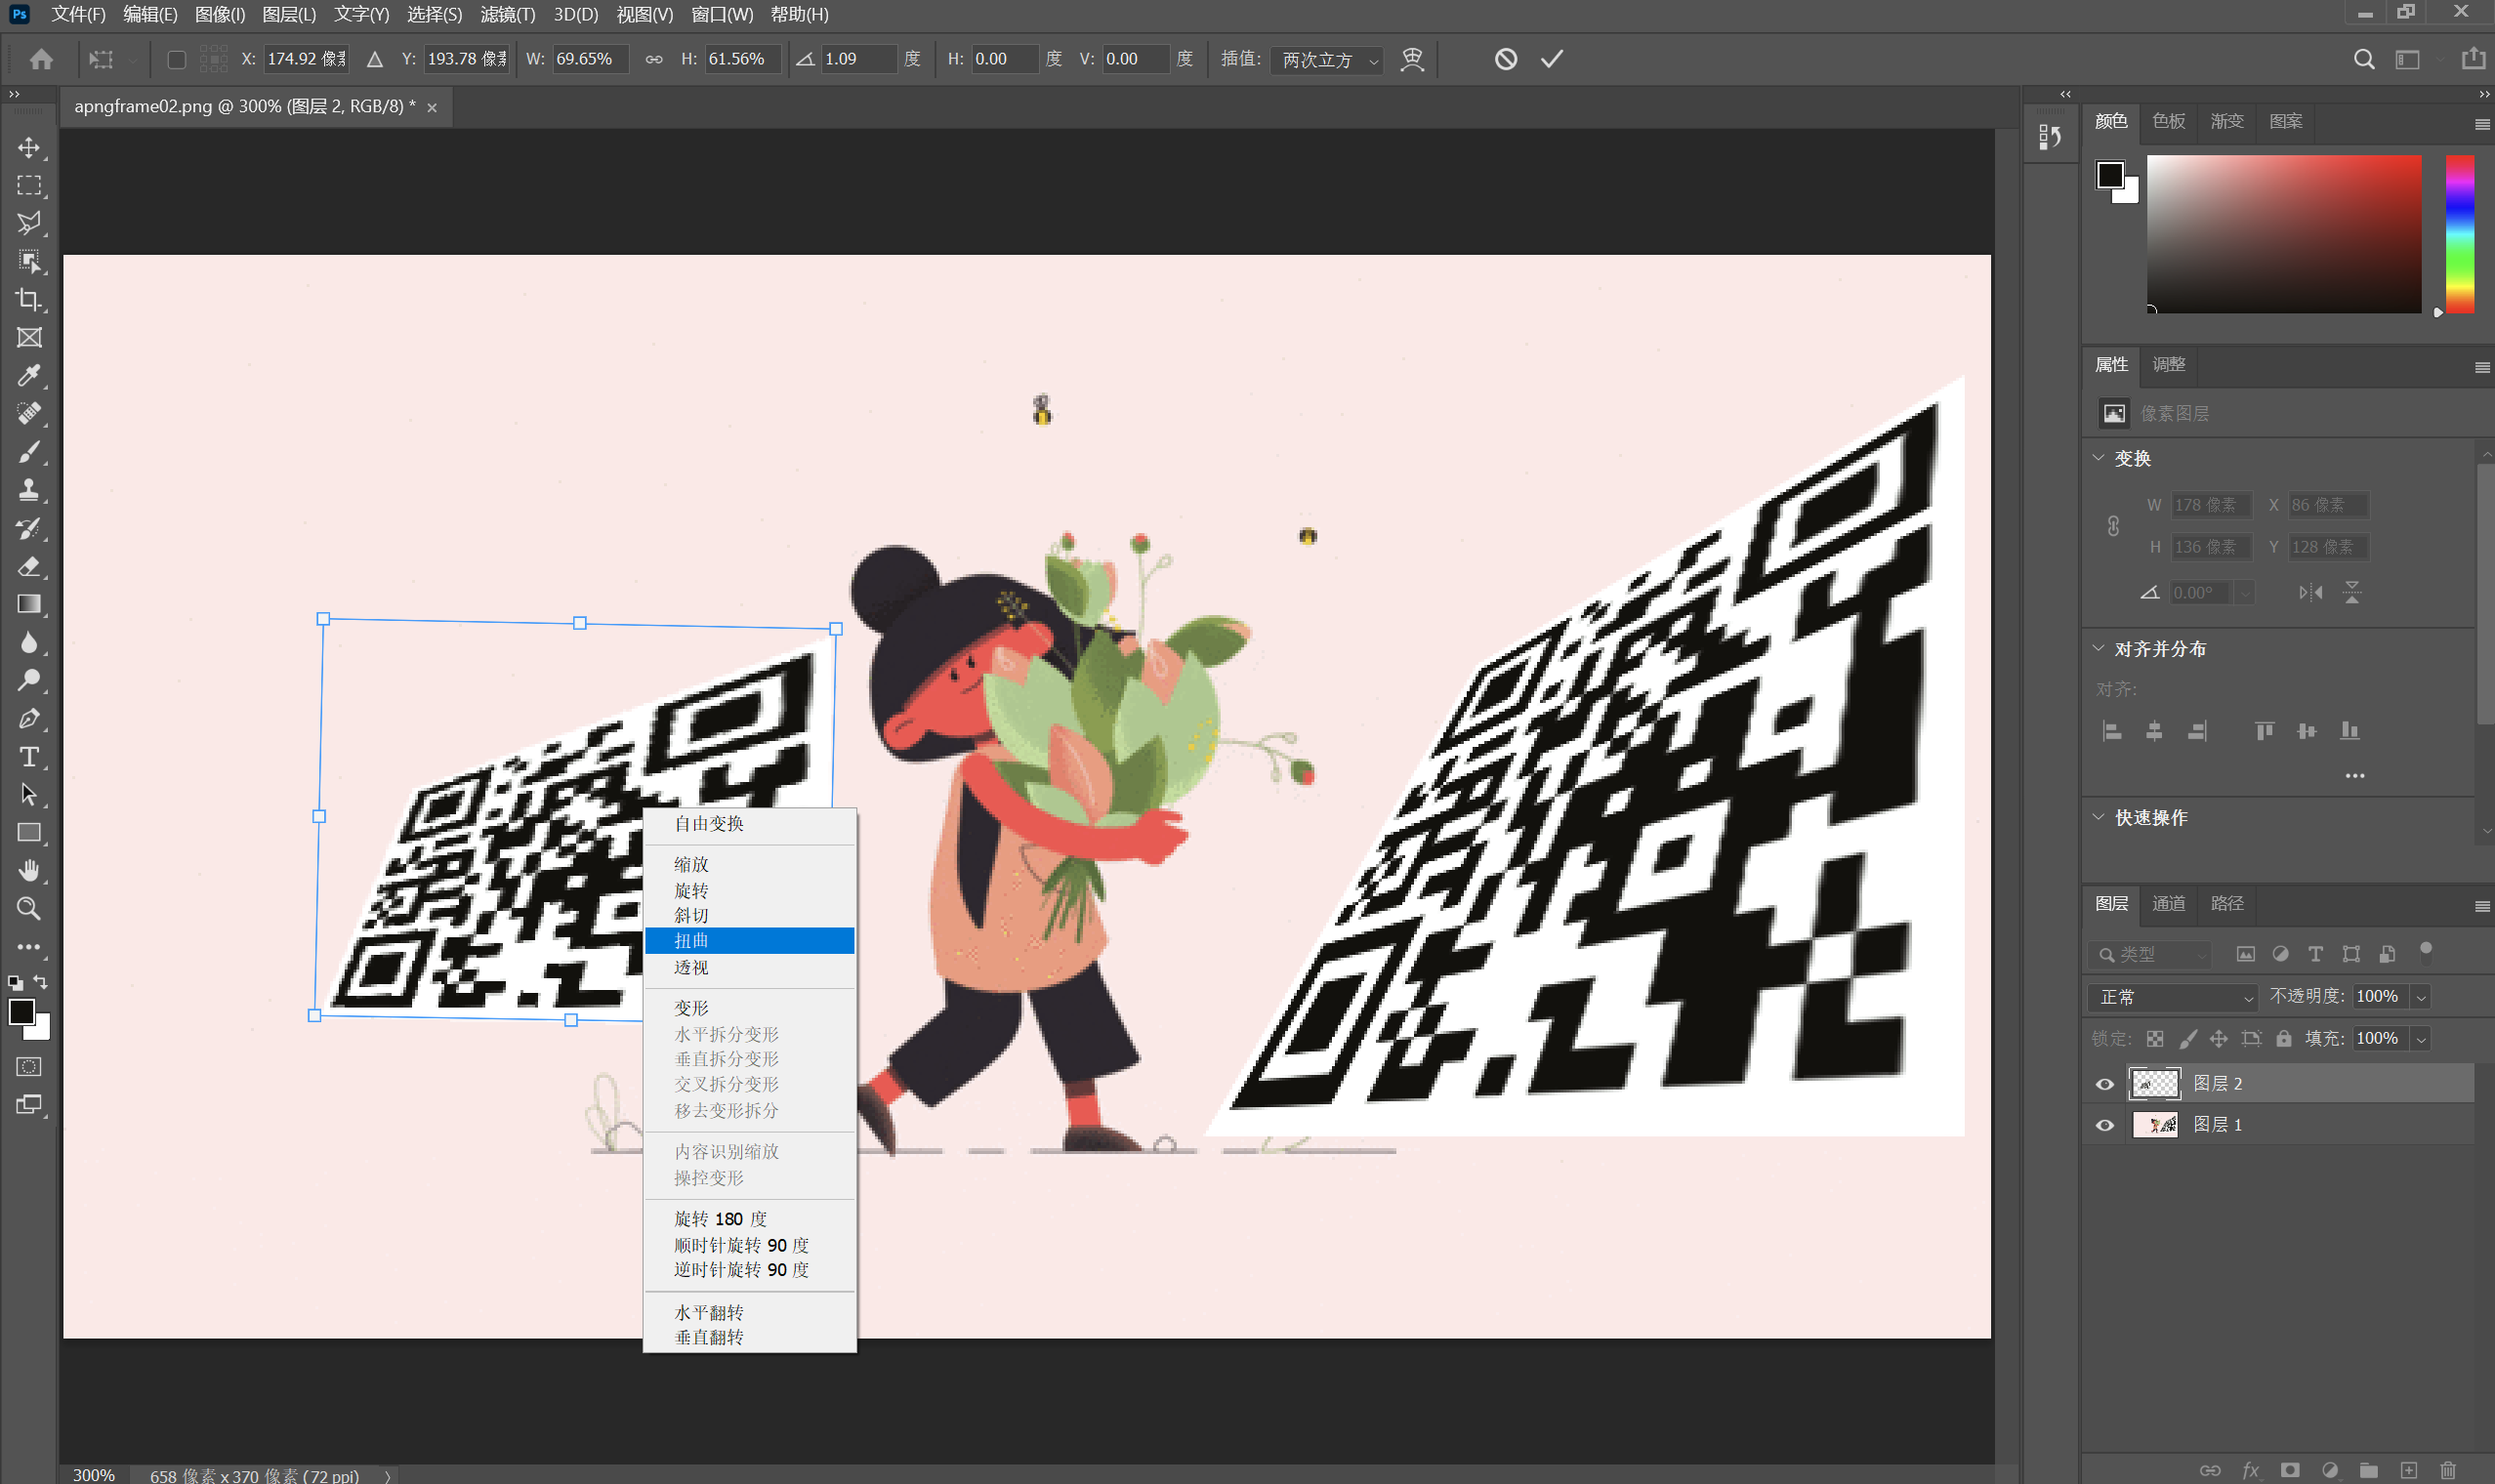Select the Rectangular Marquee tool
This screenshot has height=1484, width=2495.
tap(29, 185)
